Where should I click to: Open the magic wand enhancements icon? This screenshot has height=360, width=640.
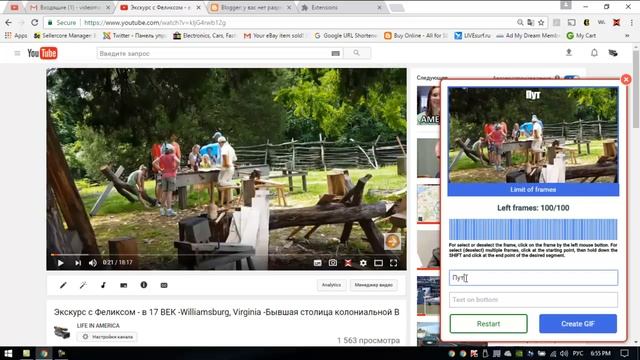coord(83,285)
